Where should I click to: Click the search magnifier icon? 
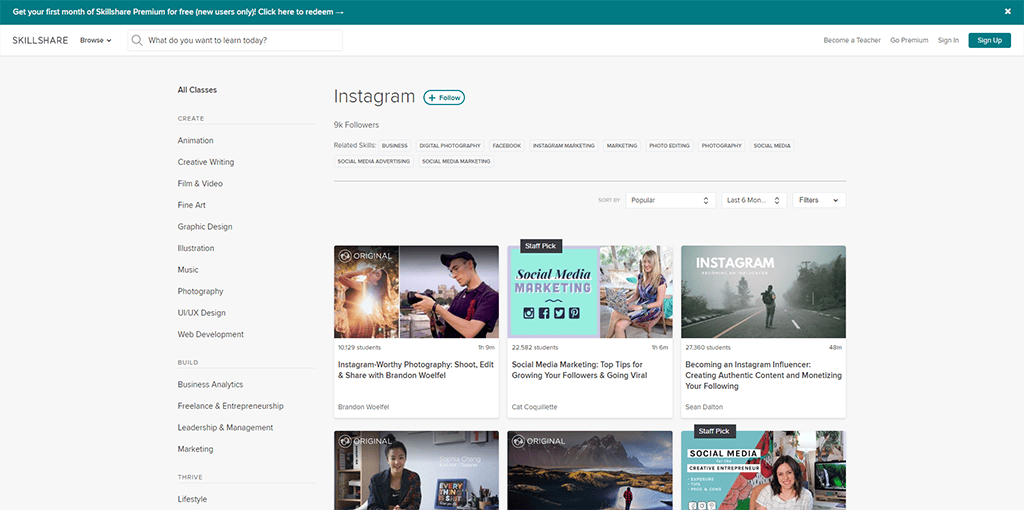tap(137, 40)
